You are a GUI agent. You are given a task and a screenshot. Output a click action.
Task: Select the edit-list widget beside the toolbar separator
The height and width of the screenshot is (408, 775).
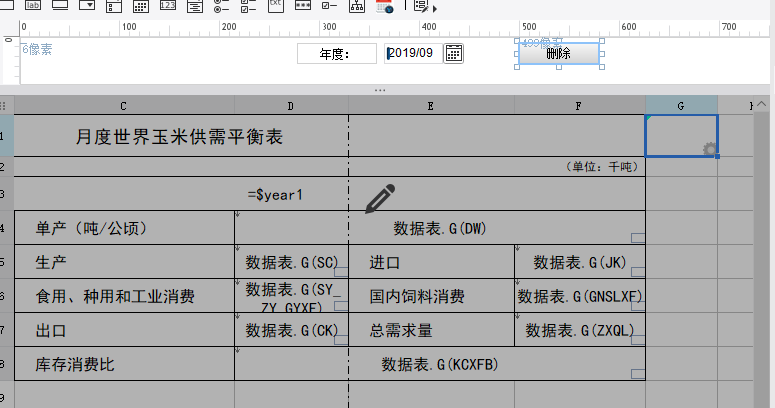click(x=421, y=6)
